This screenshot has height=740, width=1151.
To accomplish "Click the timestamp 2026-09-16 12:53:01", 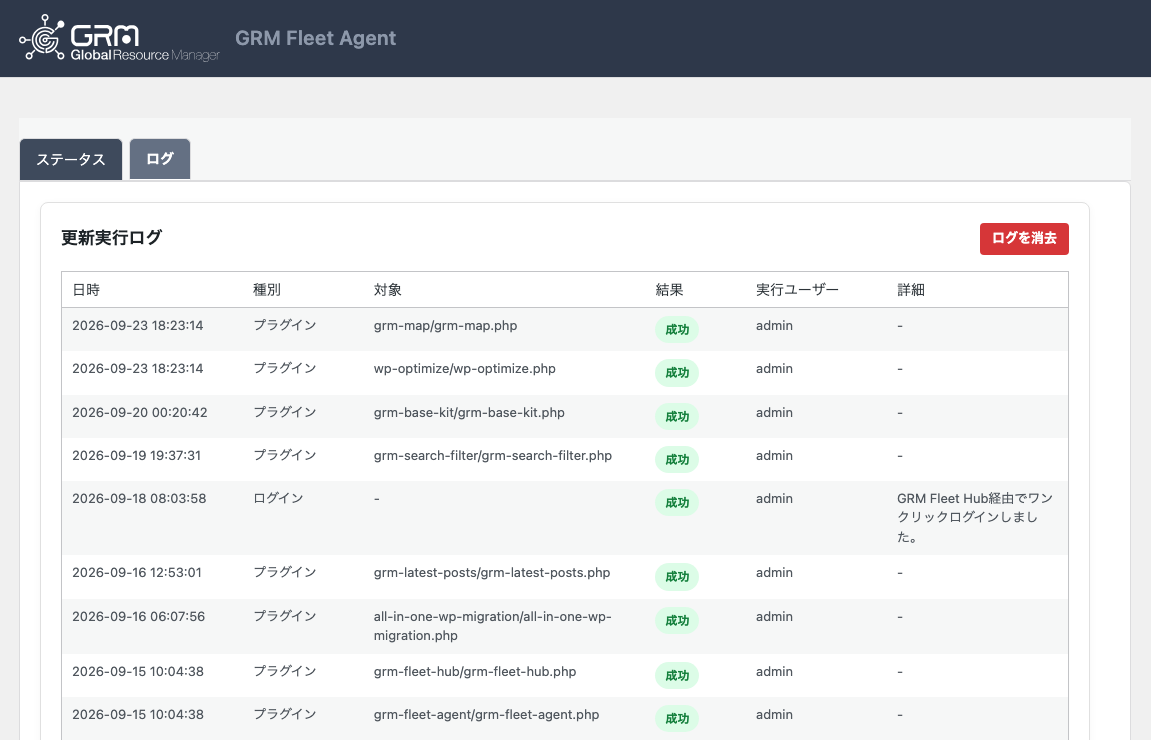I will tap(137, 573).
